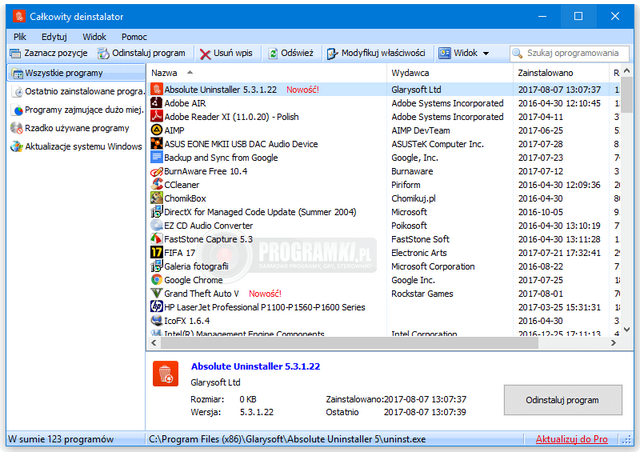This screenshot has height=453, width=643.
Task: Click the Programy zajmujące dużo miejsca icon
Action: (18, 110)
